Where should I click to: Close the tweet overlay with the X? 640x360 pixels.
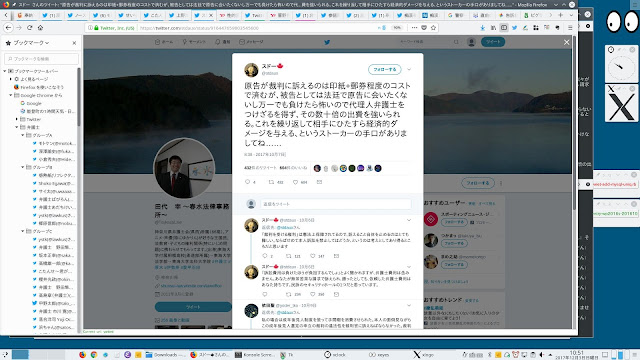pos(567,42)
